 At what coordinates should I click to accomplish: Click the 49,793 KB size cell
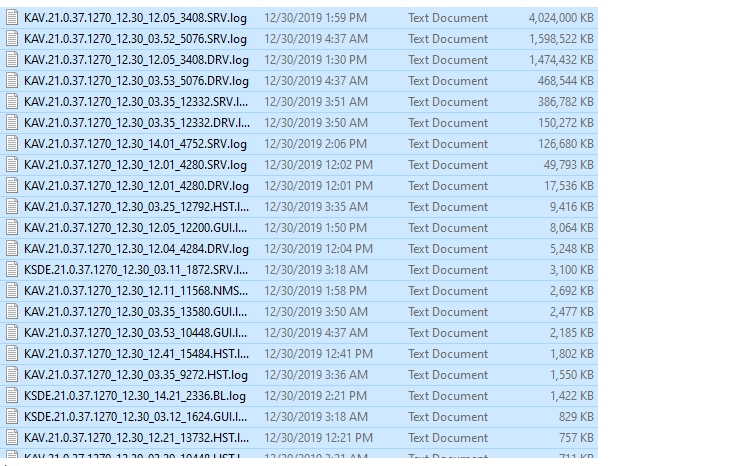click(569, 165)
